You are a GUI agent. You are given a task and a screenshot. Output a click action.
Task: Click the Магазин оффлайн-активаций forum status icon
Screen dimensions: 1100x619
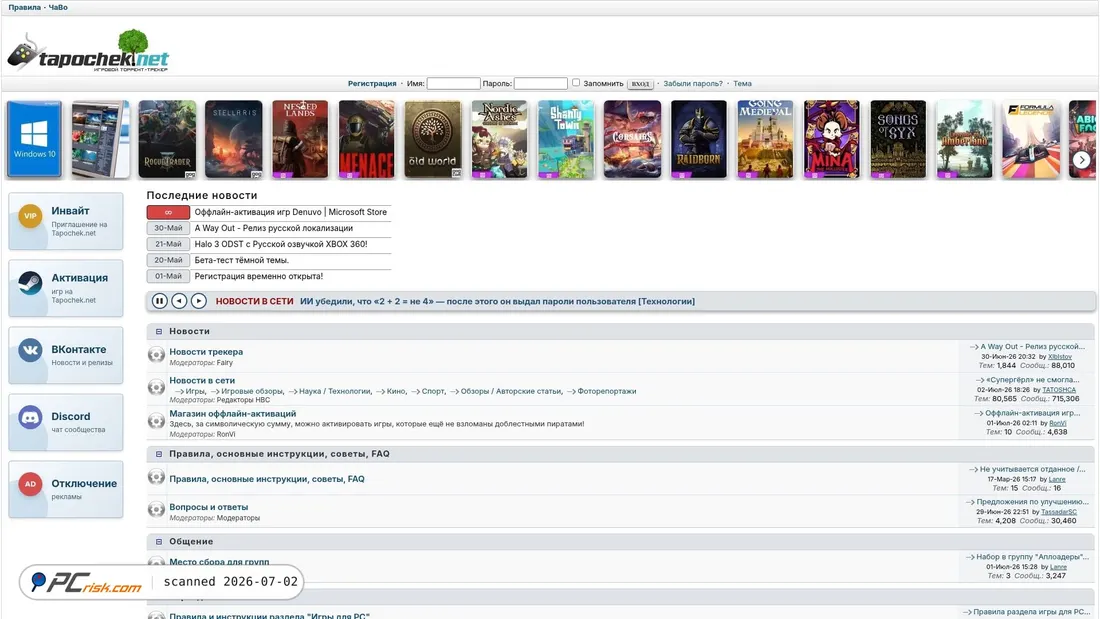(156, 421)
